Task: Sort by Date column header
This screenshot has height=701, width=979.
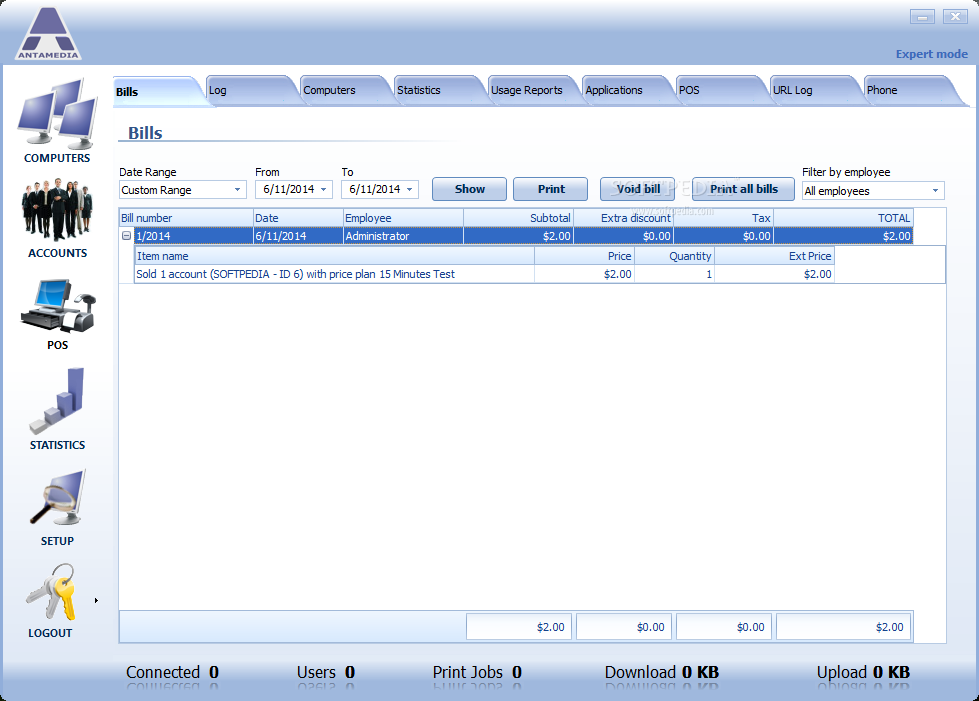Action: (298, 218)
